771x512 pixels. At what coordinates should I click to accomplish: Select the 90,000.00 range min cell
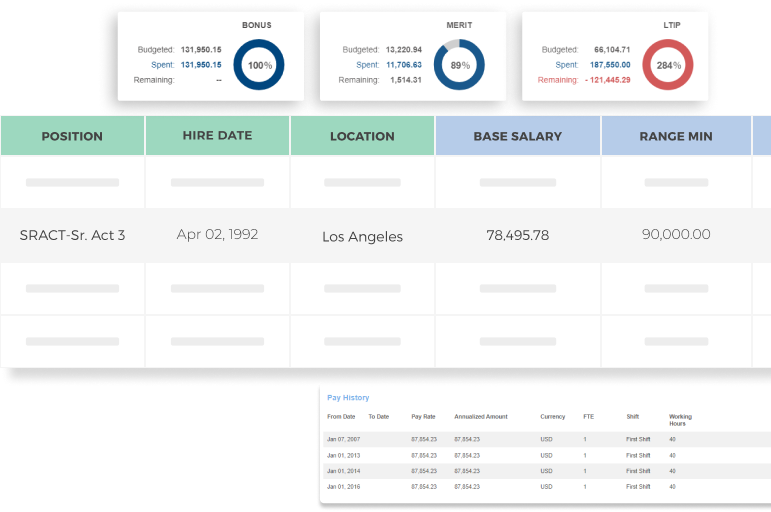(x=675, y=235)
